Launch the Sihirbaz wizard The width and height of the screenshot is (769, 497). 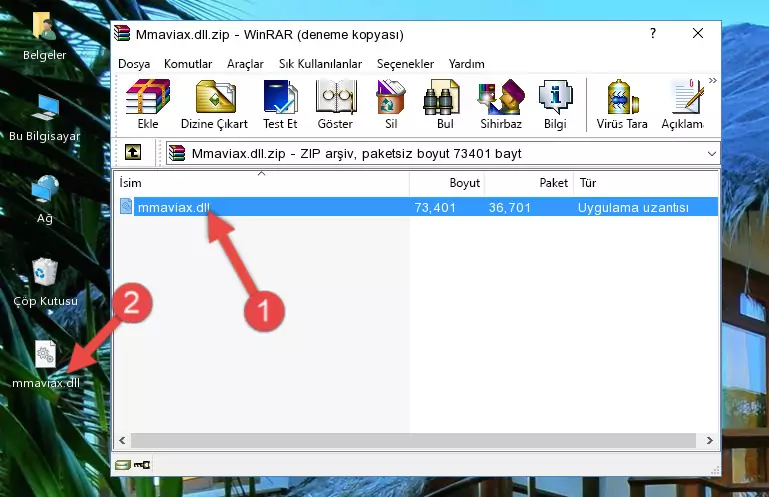(x=501, y=104)
